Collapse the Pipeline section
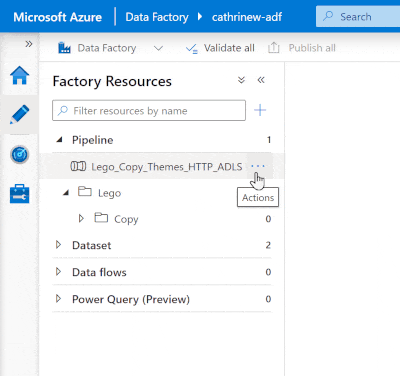The width and height of the screenshot is (400, 376). click(60, 140)
